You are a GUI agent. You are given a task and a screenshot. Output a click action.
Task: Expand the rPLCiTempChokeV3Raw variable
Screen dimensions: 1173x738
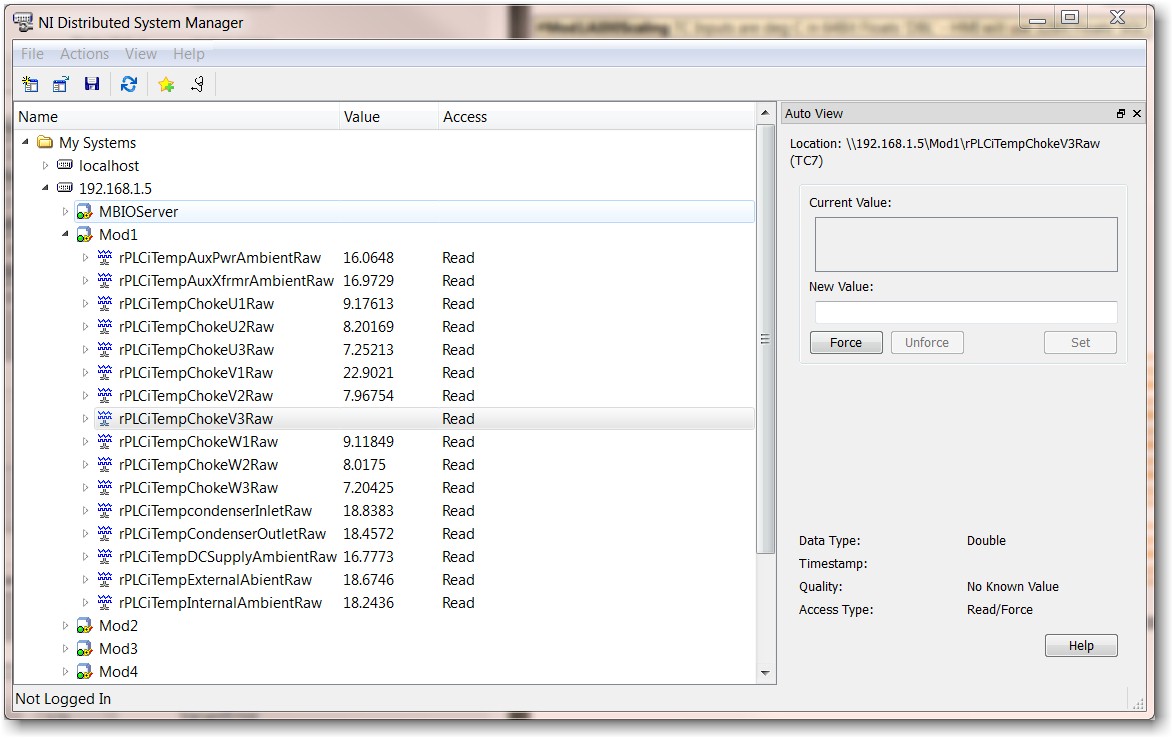point(85,419)
